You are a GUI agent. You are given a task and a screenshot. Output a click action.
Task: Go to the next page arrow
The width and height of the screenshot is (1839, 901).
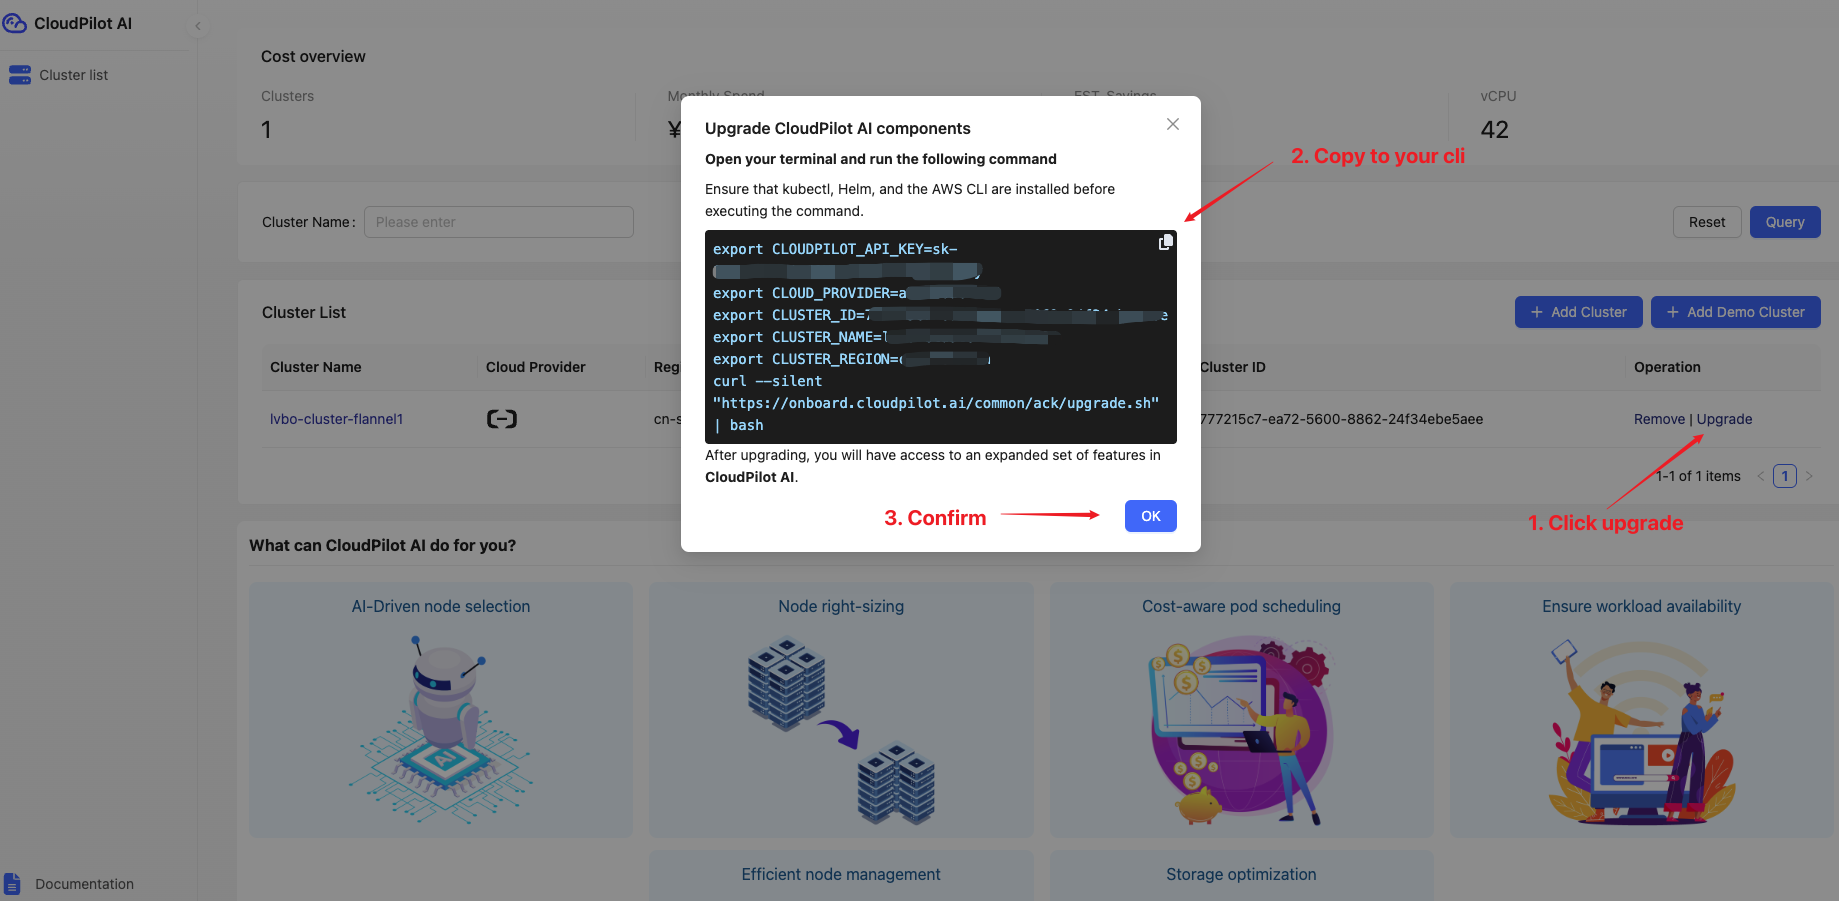pyautogui.click(x=1809, y=476)
